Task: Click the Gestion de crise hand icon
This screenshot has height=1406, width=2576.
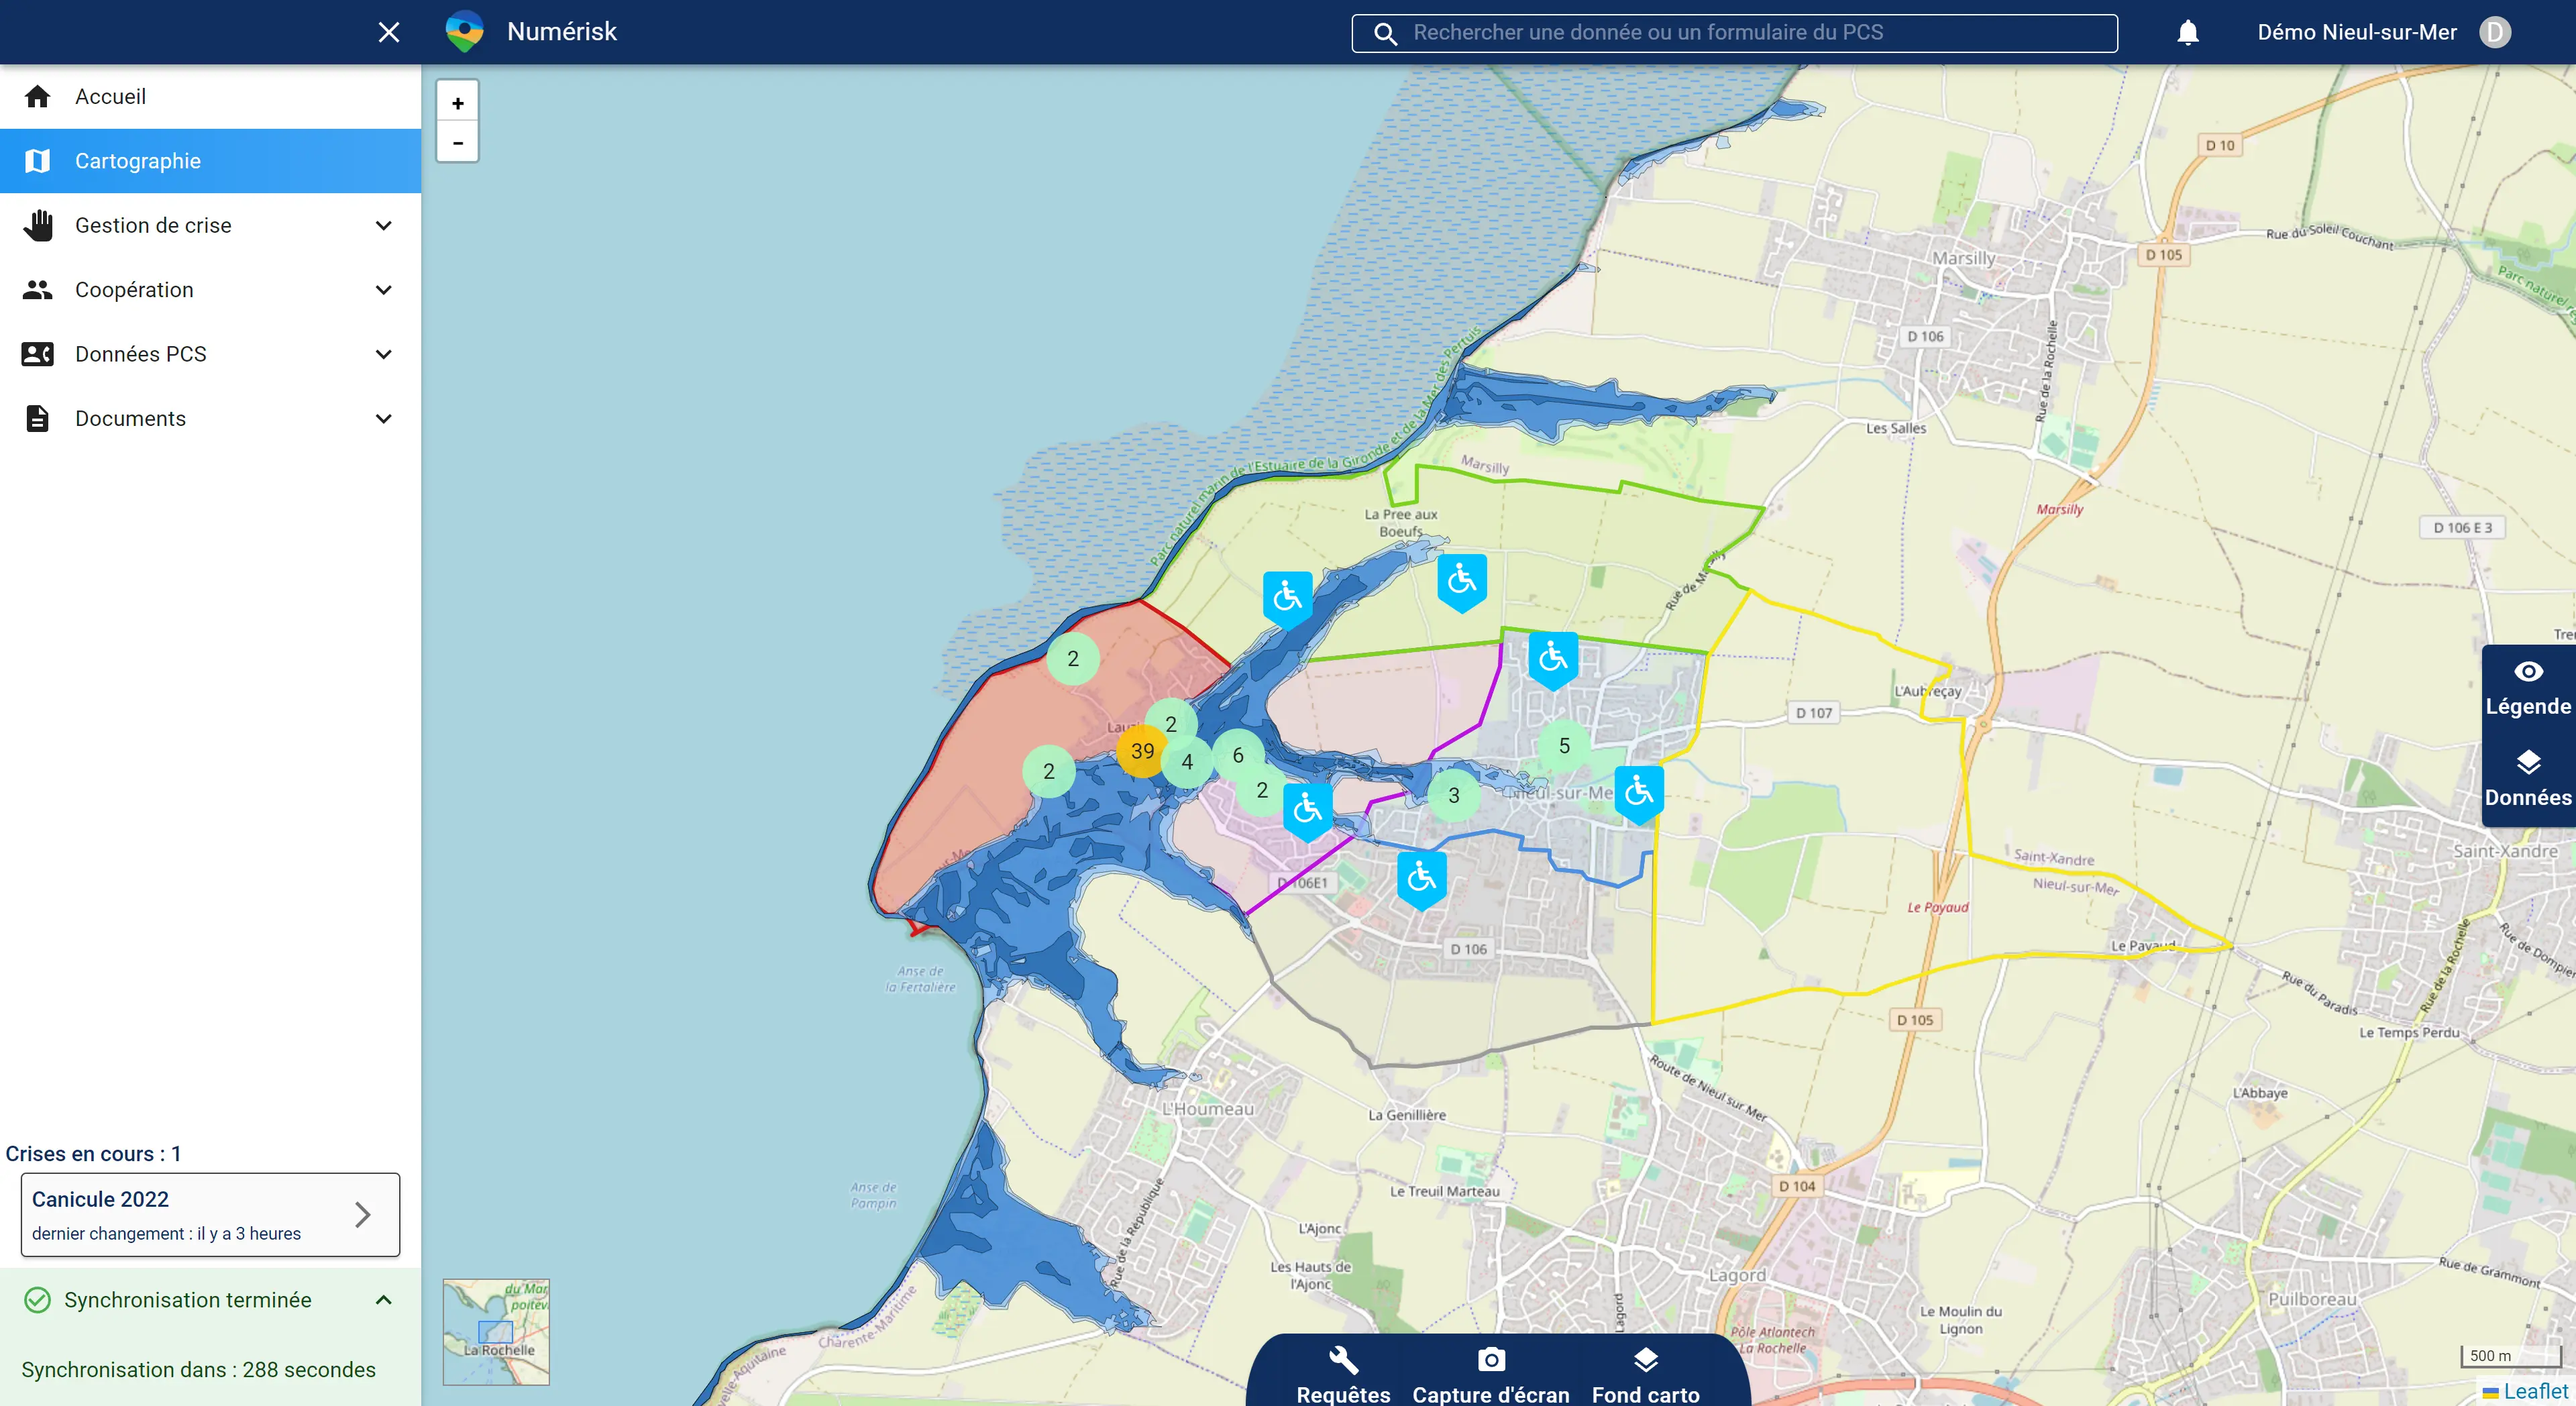Action: pyautogui.click(x=38, y=225)
